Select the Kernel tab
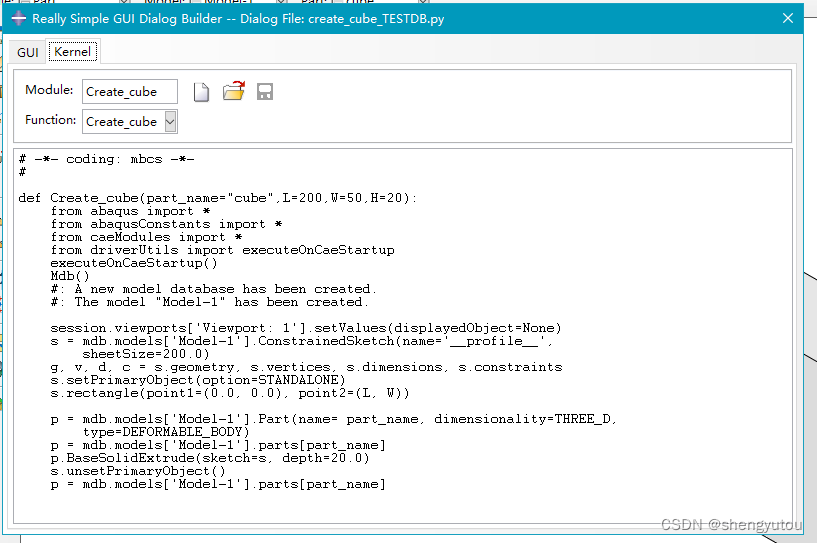This screenshot has height=543, width=817. click(72, 52)
